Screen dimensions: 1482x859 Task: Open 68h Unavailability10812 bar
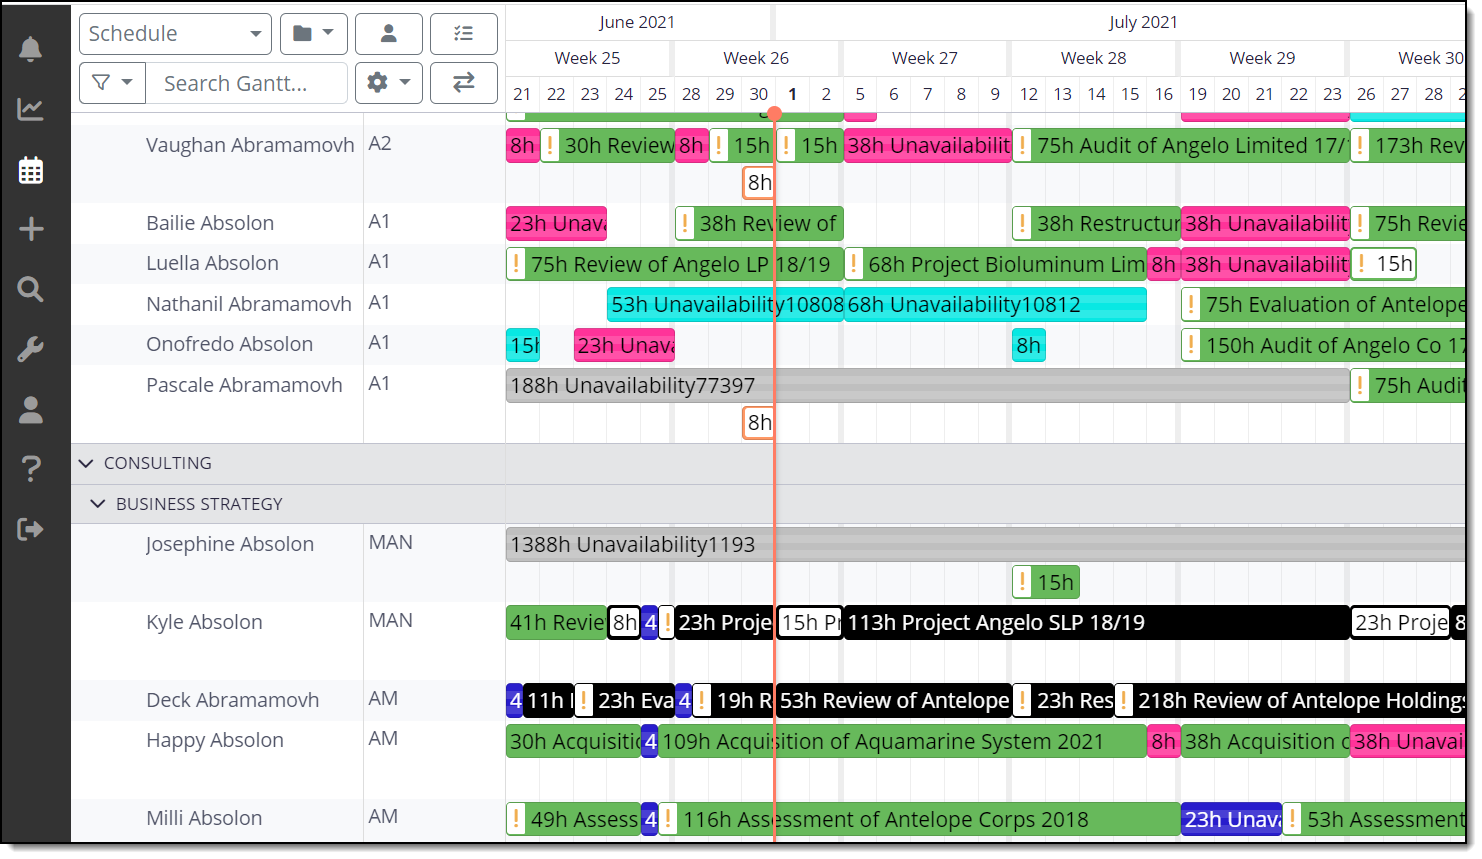click(x=996, y=305)
